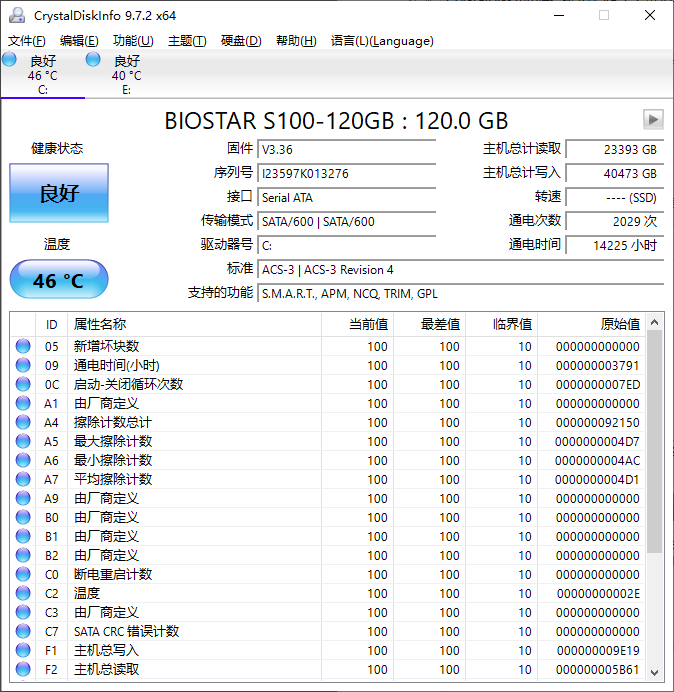Click the status orb for B1 row
This screenshot has height=692, width=674.
coord(23,536)
